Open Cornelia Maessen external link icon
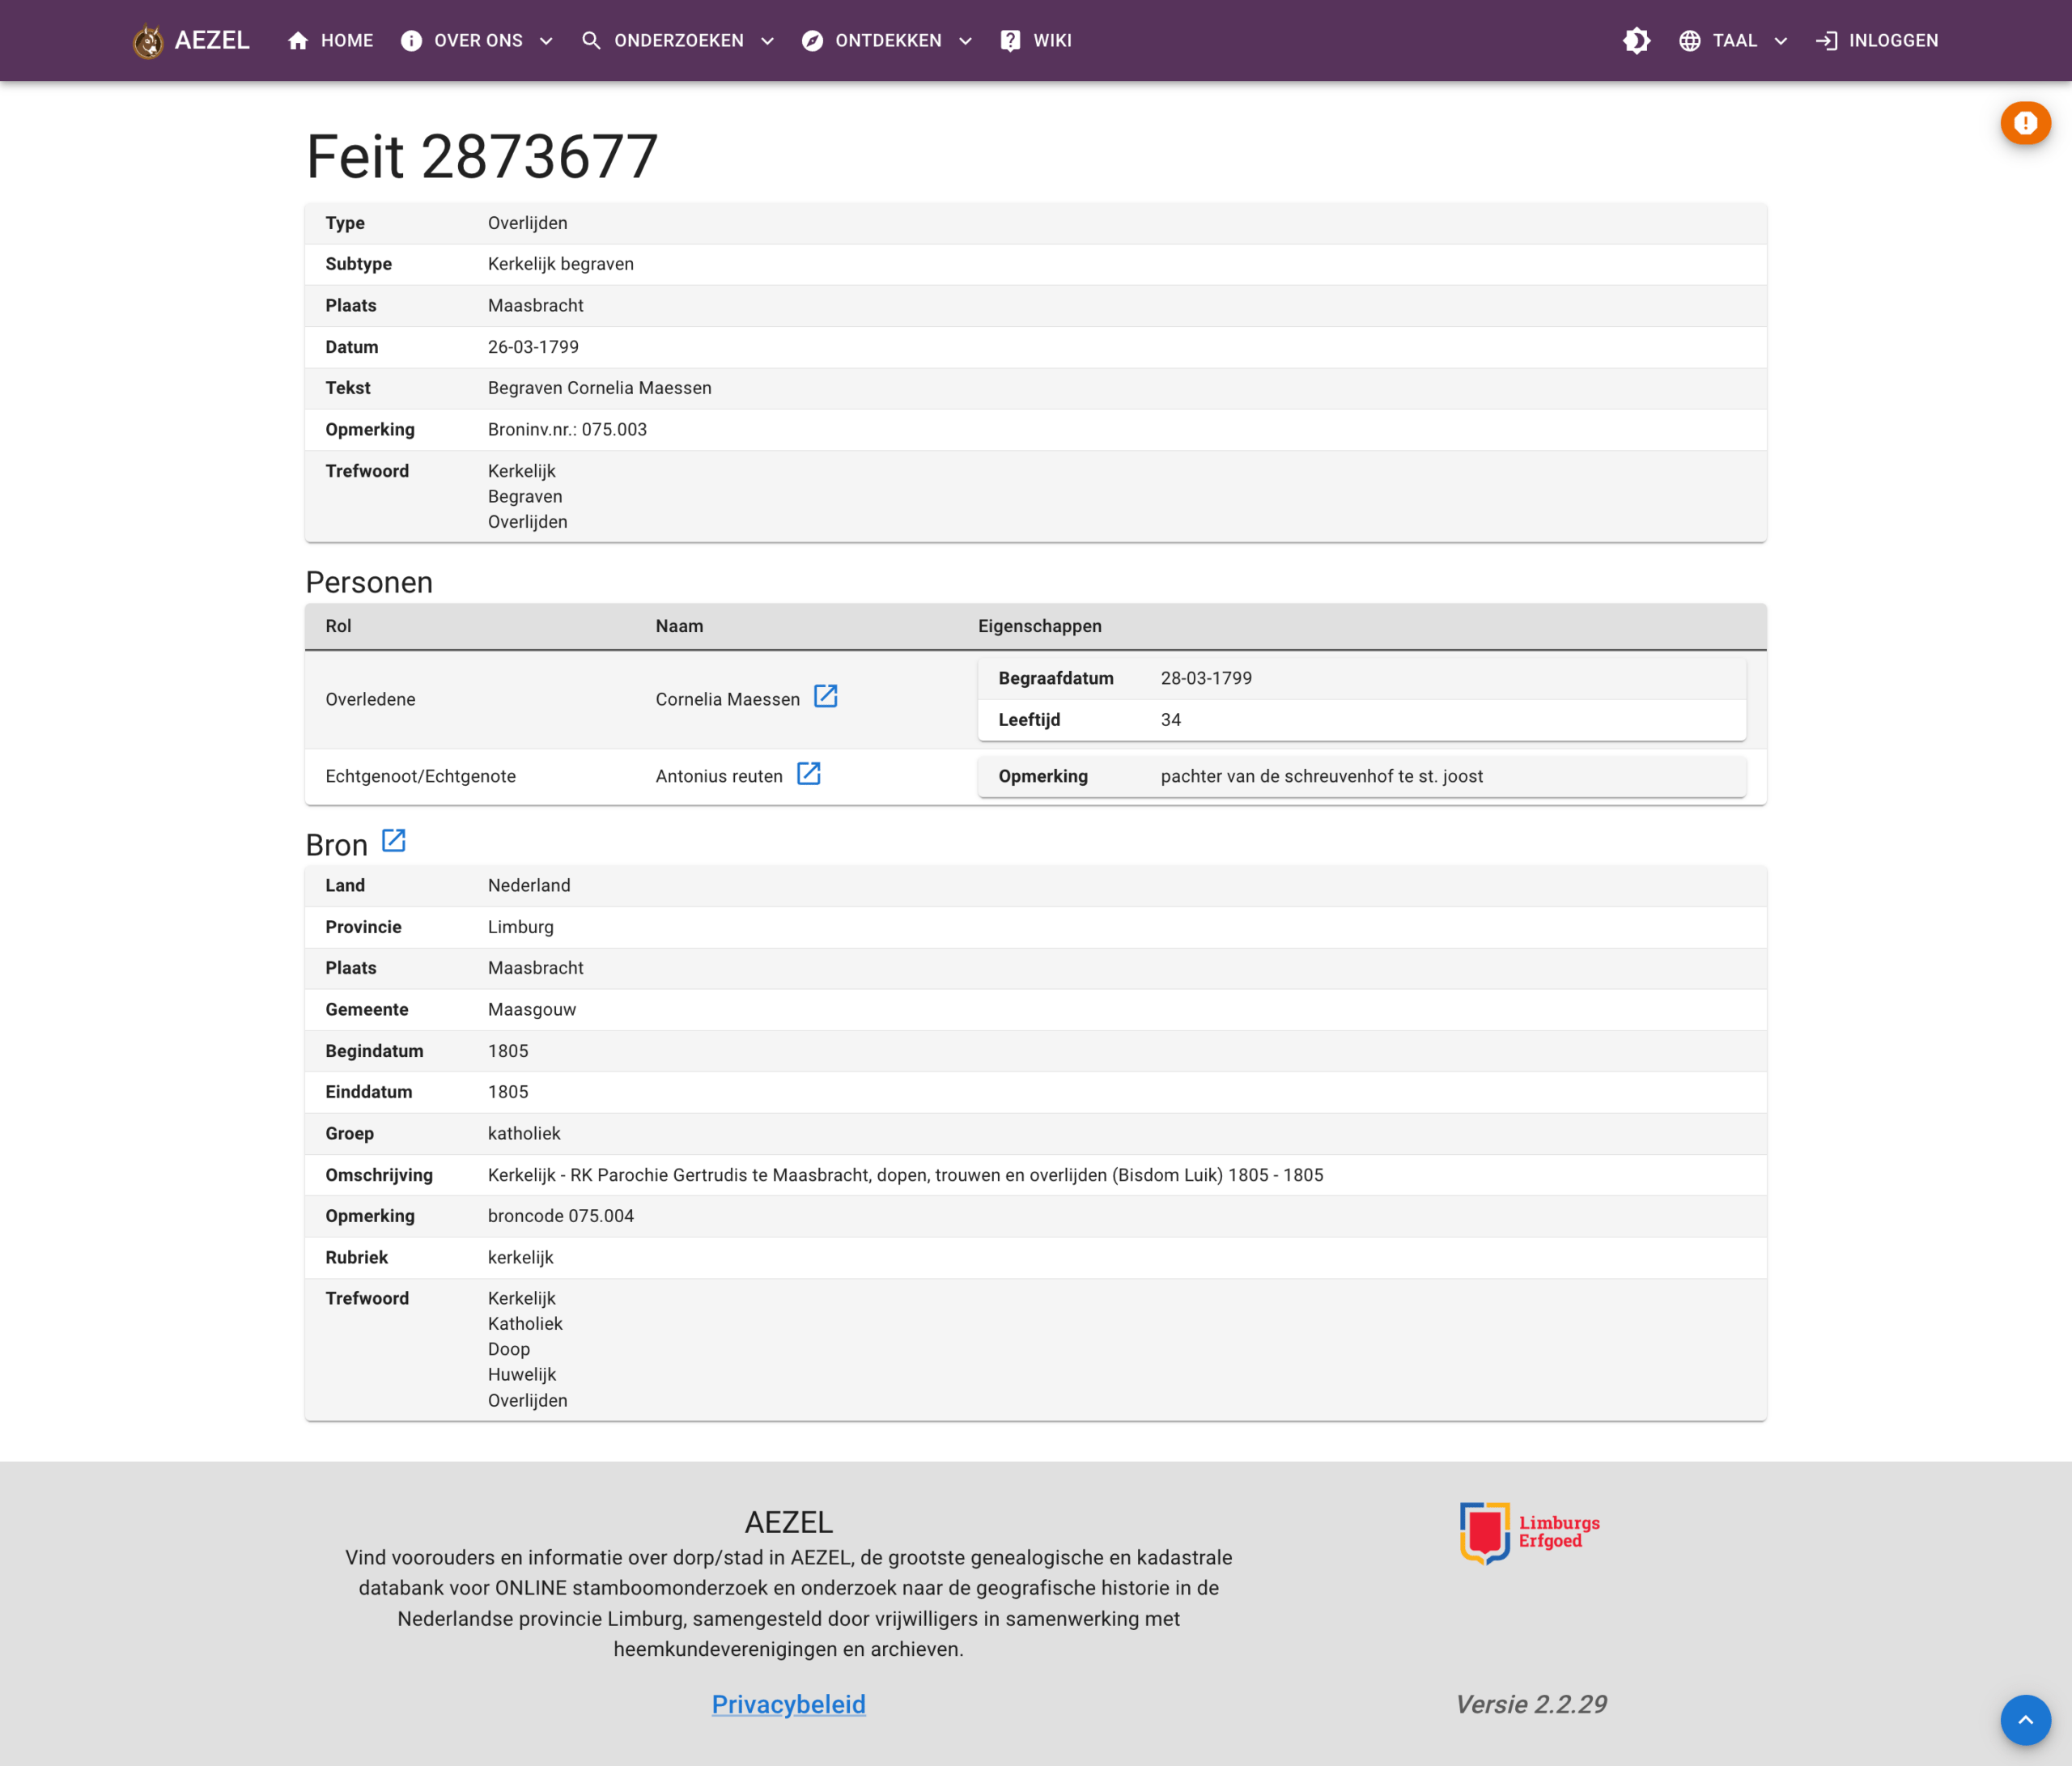This screenshot has height=1766, width=2072. (825, 696)
